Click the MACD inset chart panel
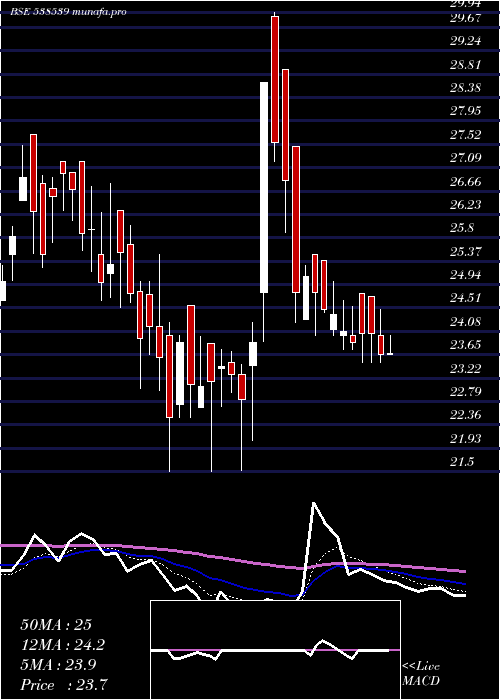 275,650
